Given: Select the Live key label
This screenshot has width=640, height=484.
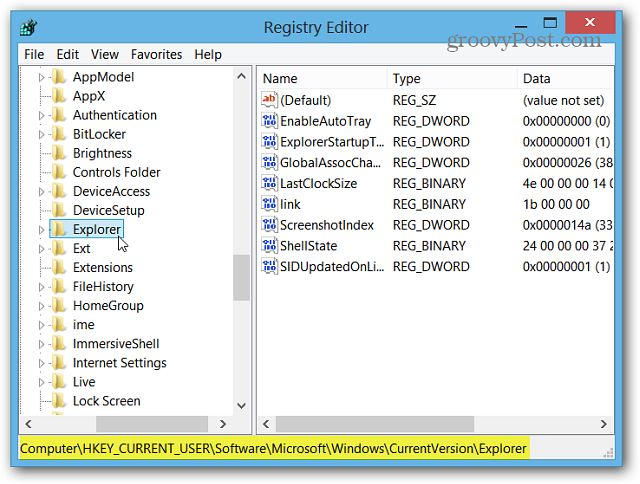Looking at the screenshot, I should click(x=84, y=382).
